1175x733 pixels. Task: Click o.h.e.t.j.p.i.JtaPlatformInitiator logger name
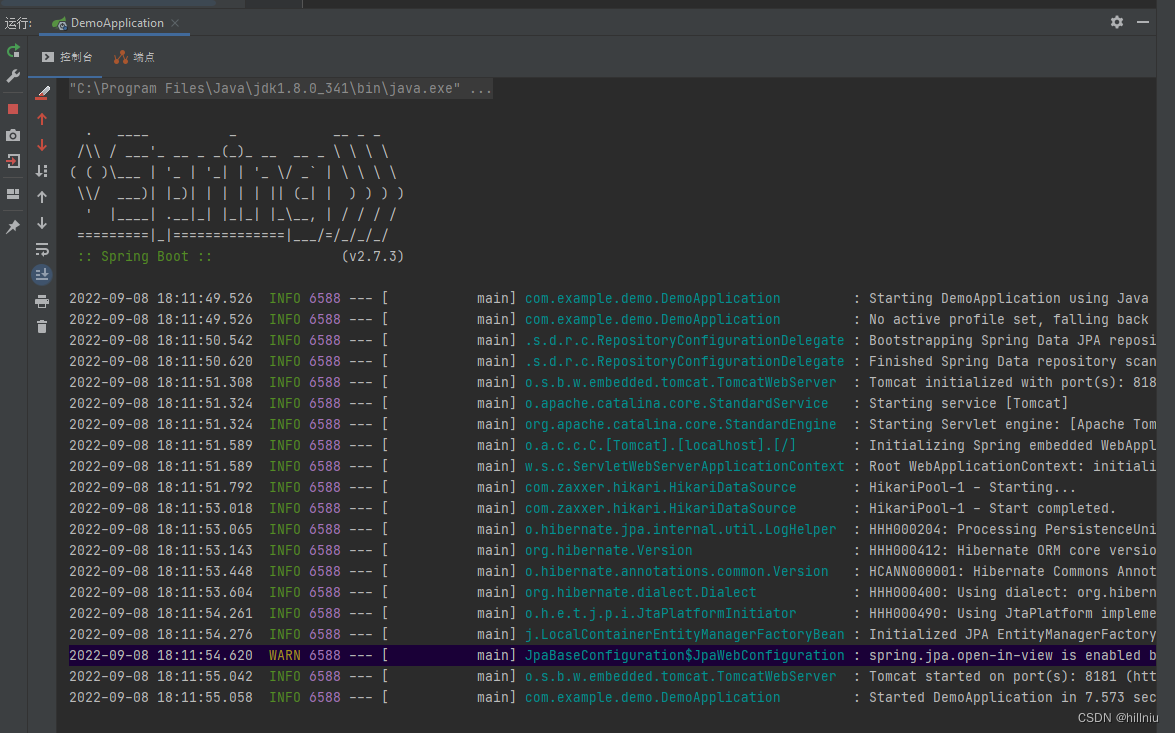pos(660,613)
